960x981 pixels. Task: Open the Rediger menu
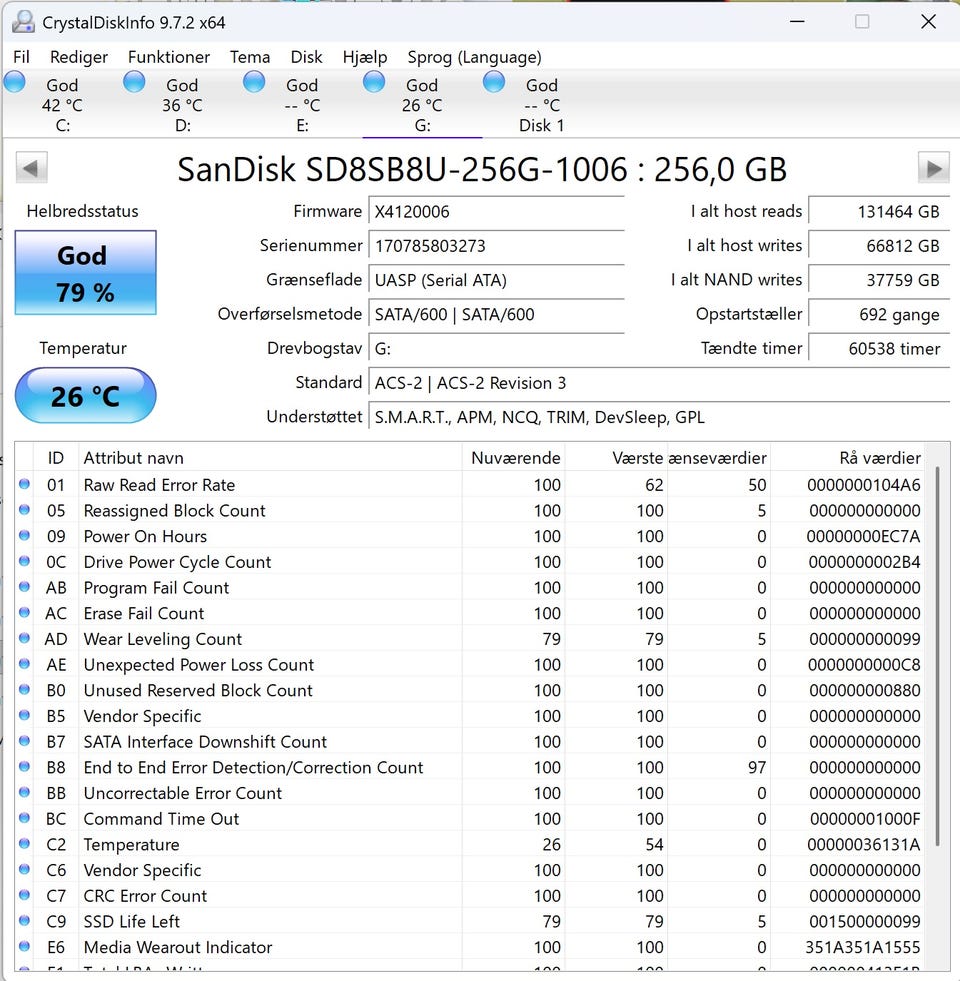click(79, 57)
